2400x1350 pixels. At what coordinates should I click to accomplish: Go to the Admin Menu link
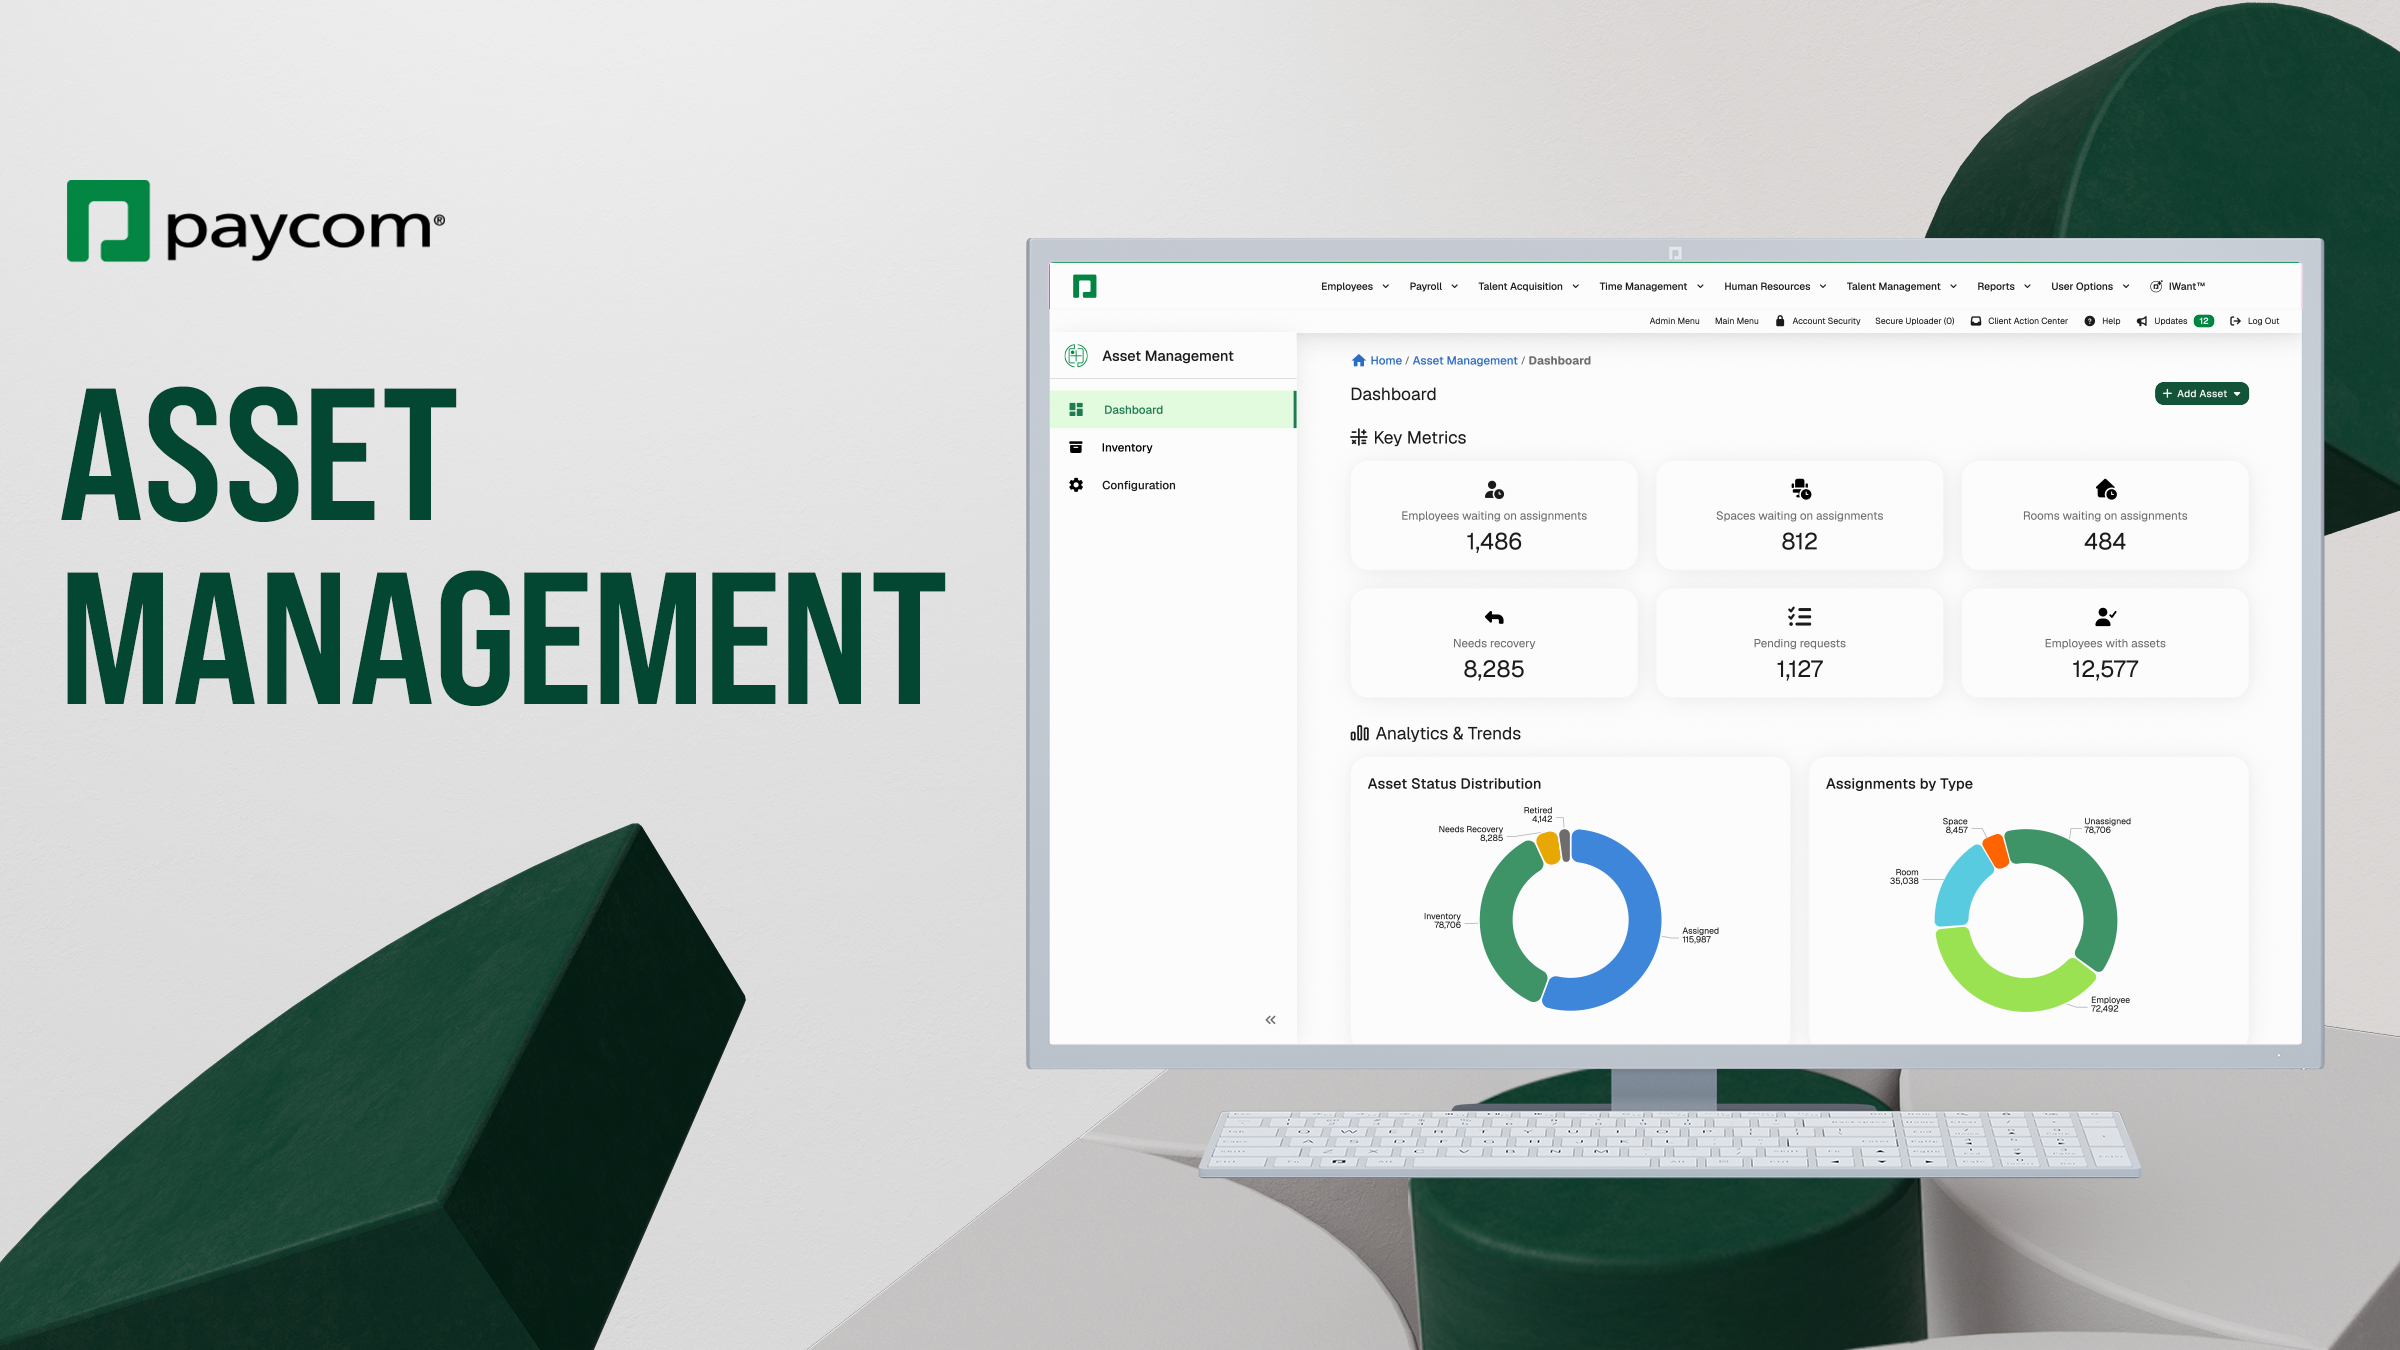click(x=1674, y=321)
